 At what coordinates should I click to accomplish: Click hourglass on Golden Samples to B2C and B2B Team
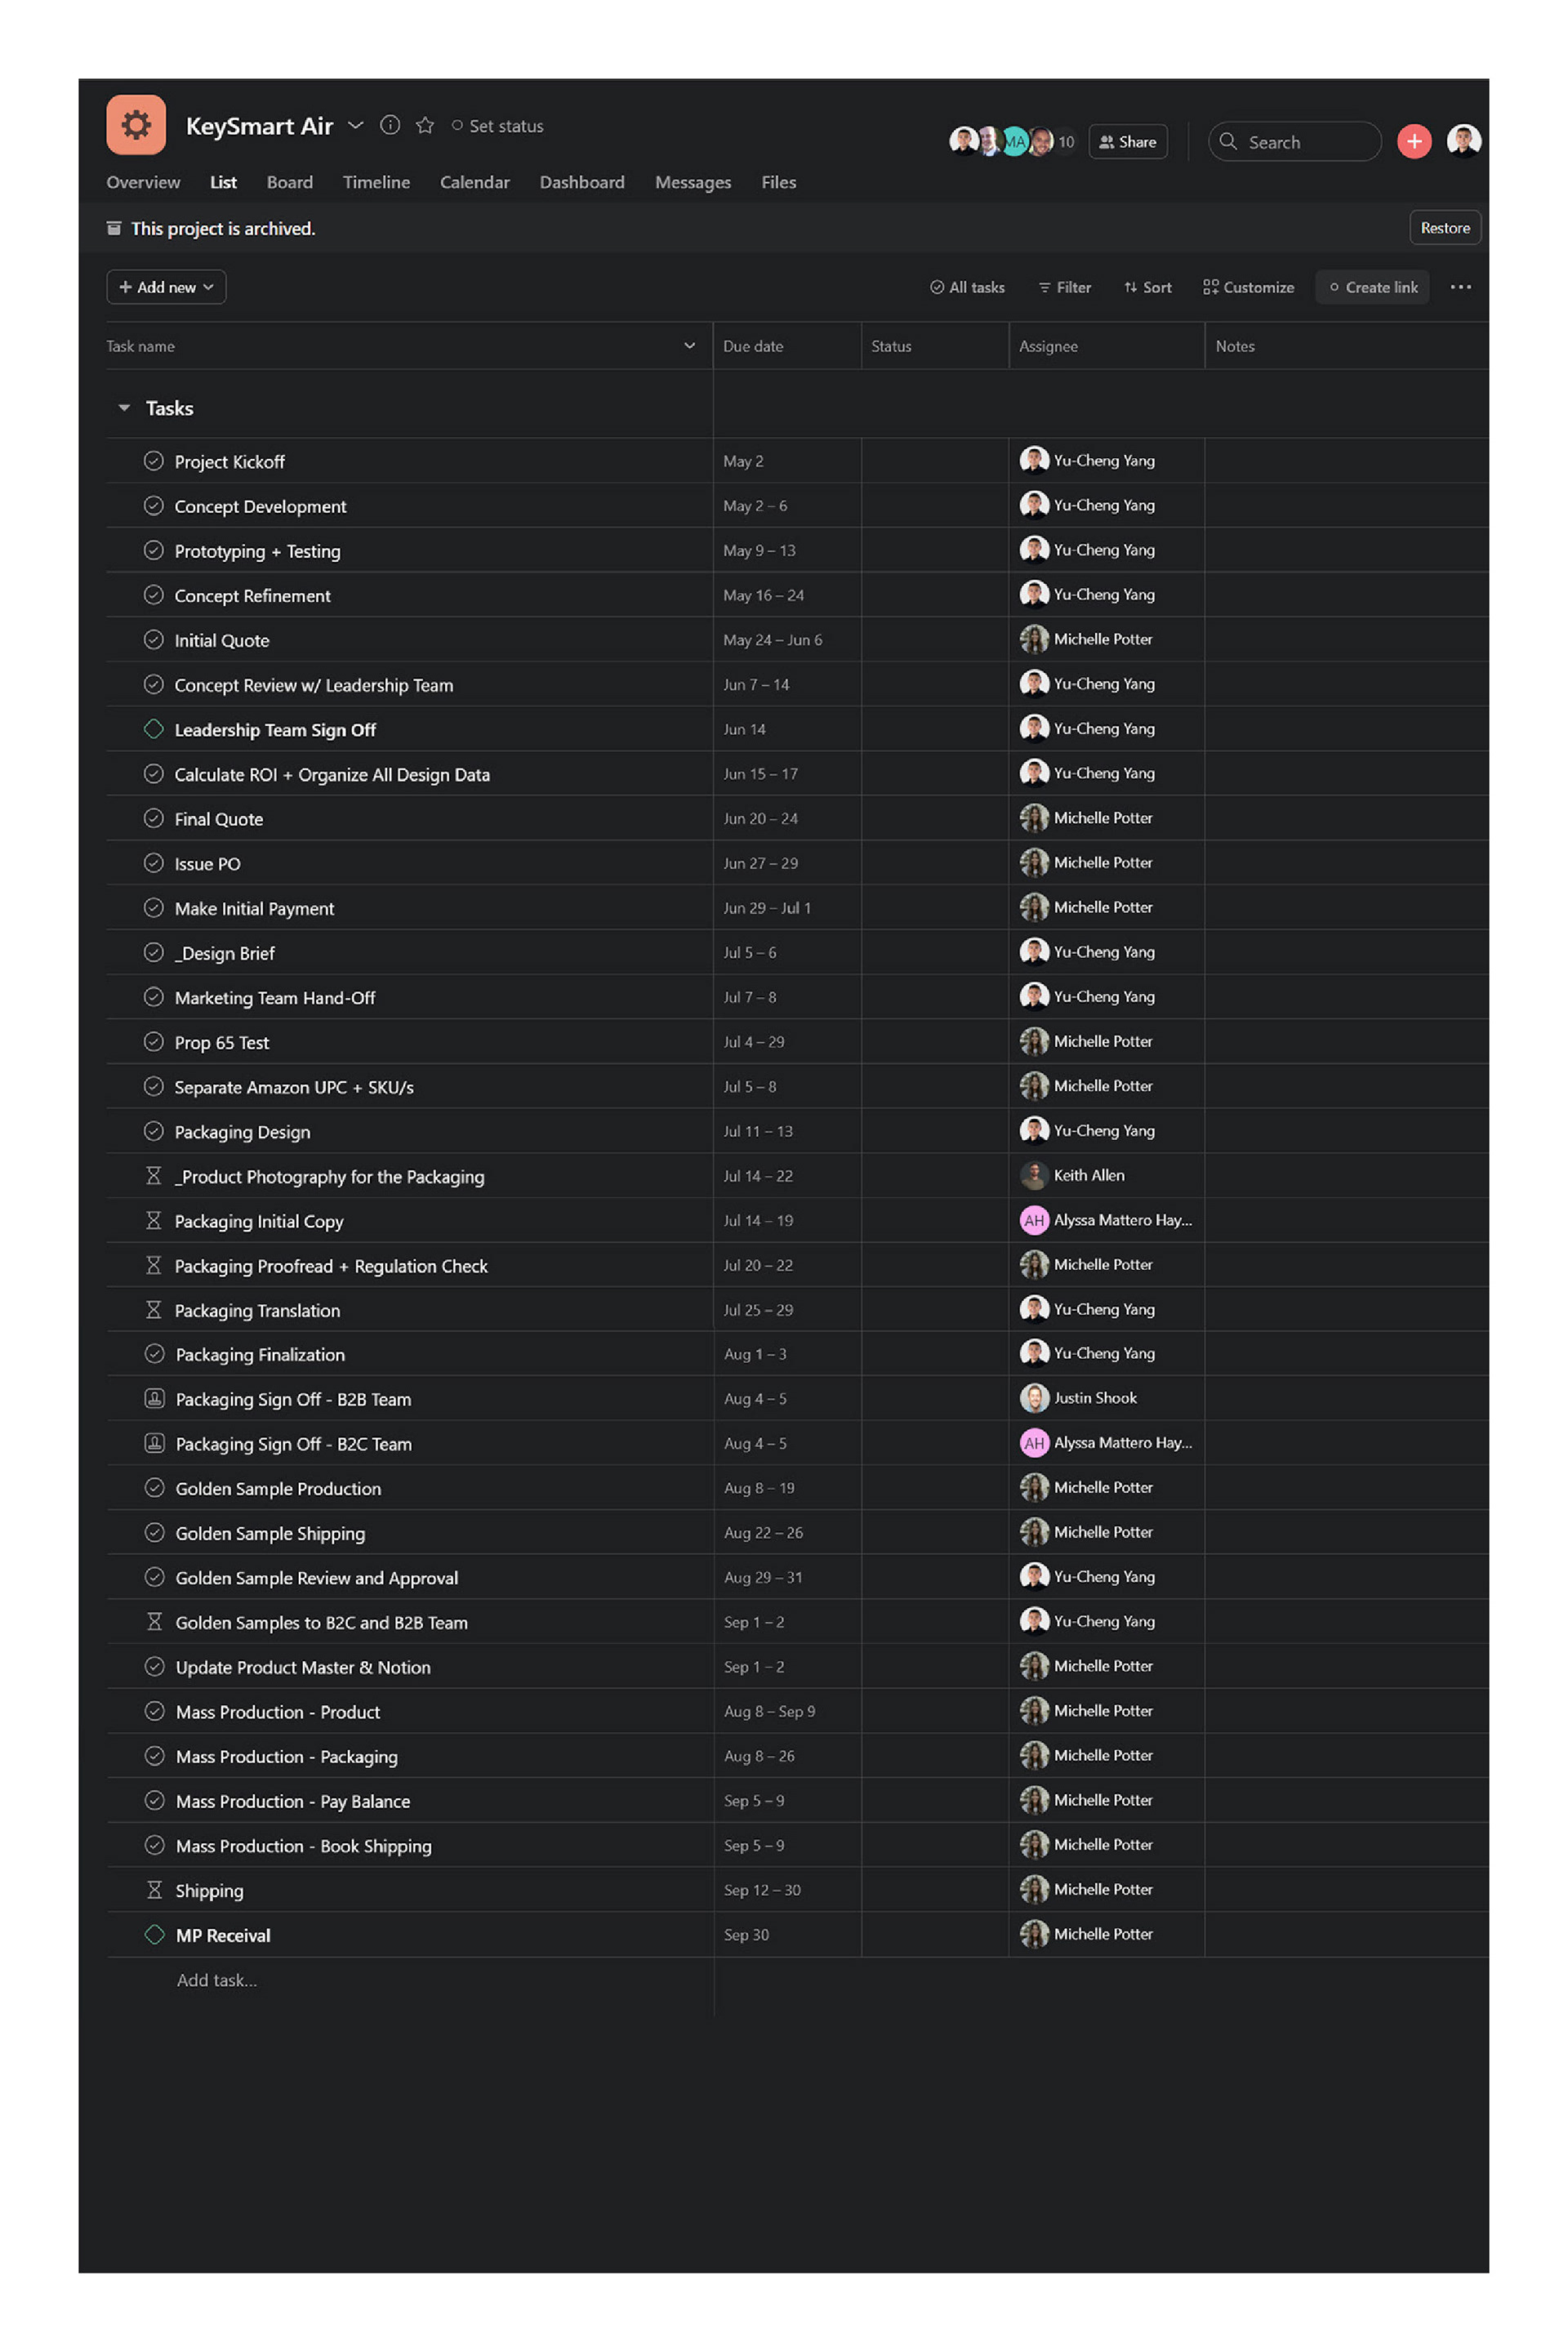(154, 1622)
